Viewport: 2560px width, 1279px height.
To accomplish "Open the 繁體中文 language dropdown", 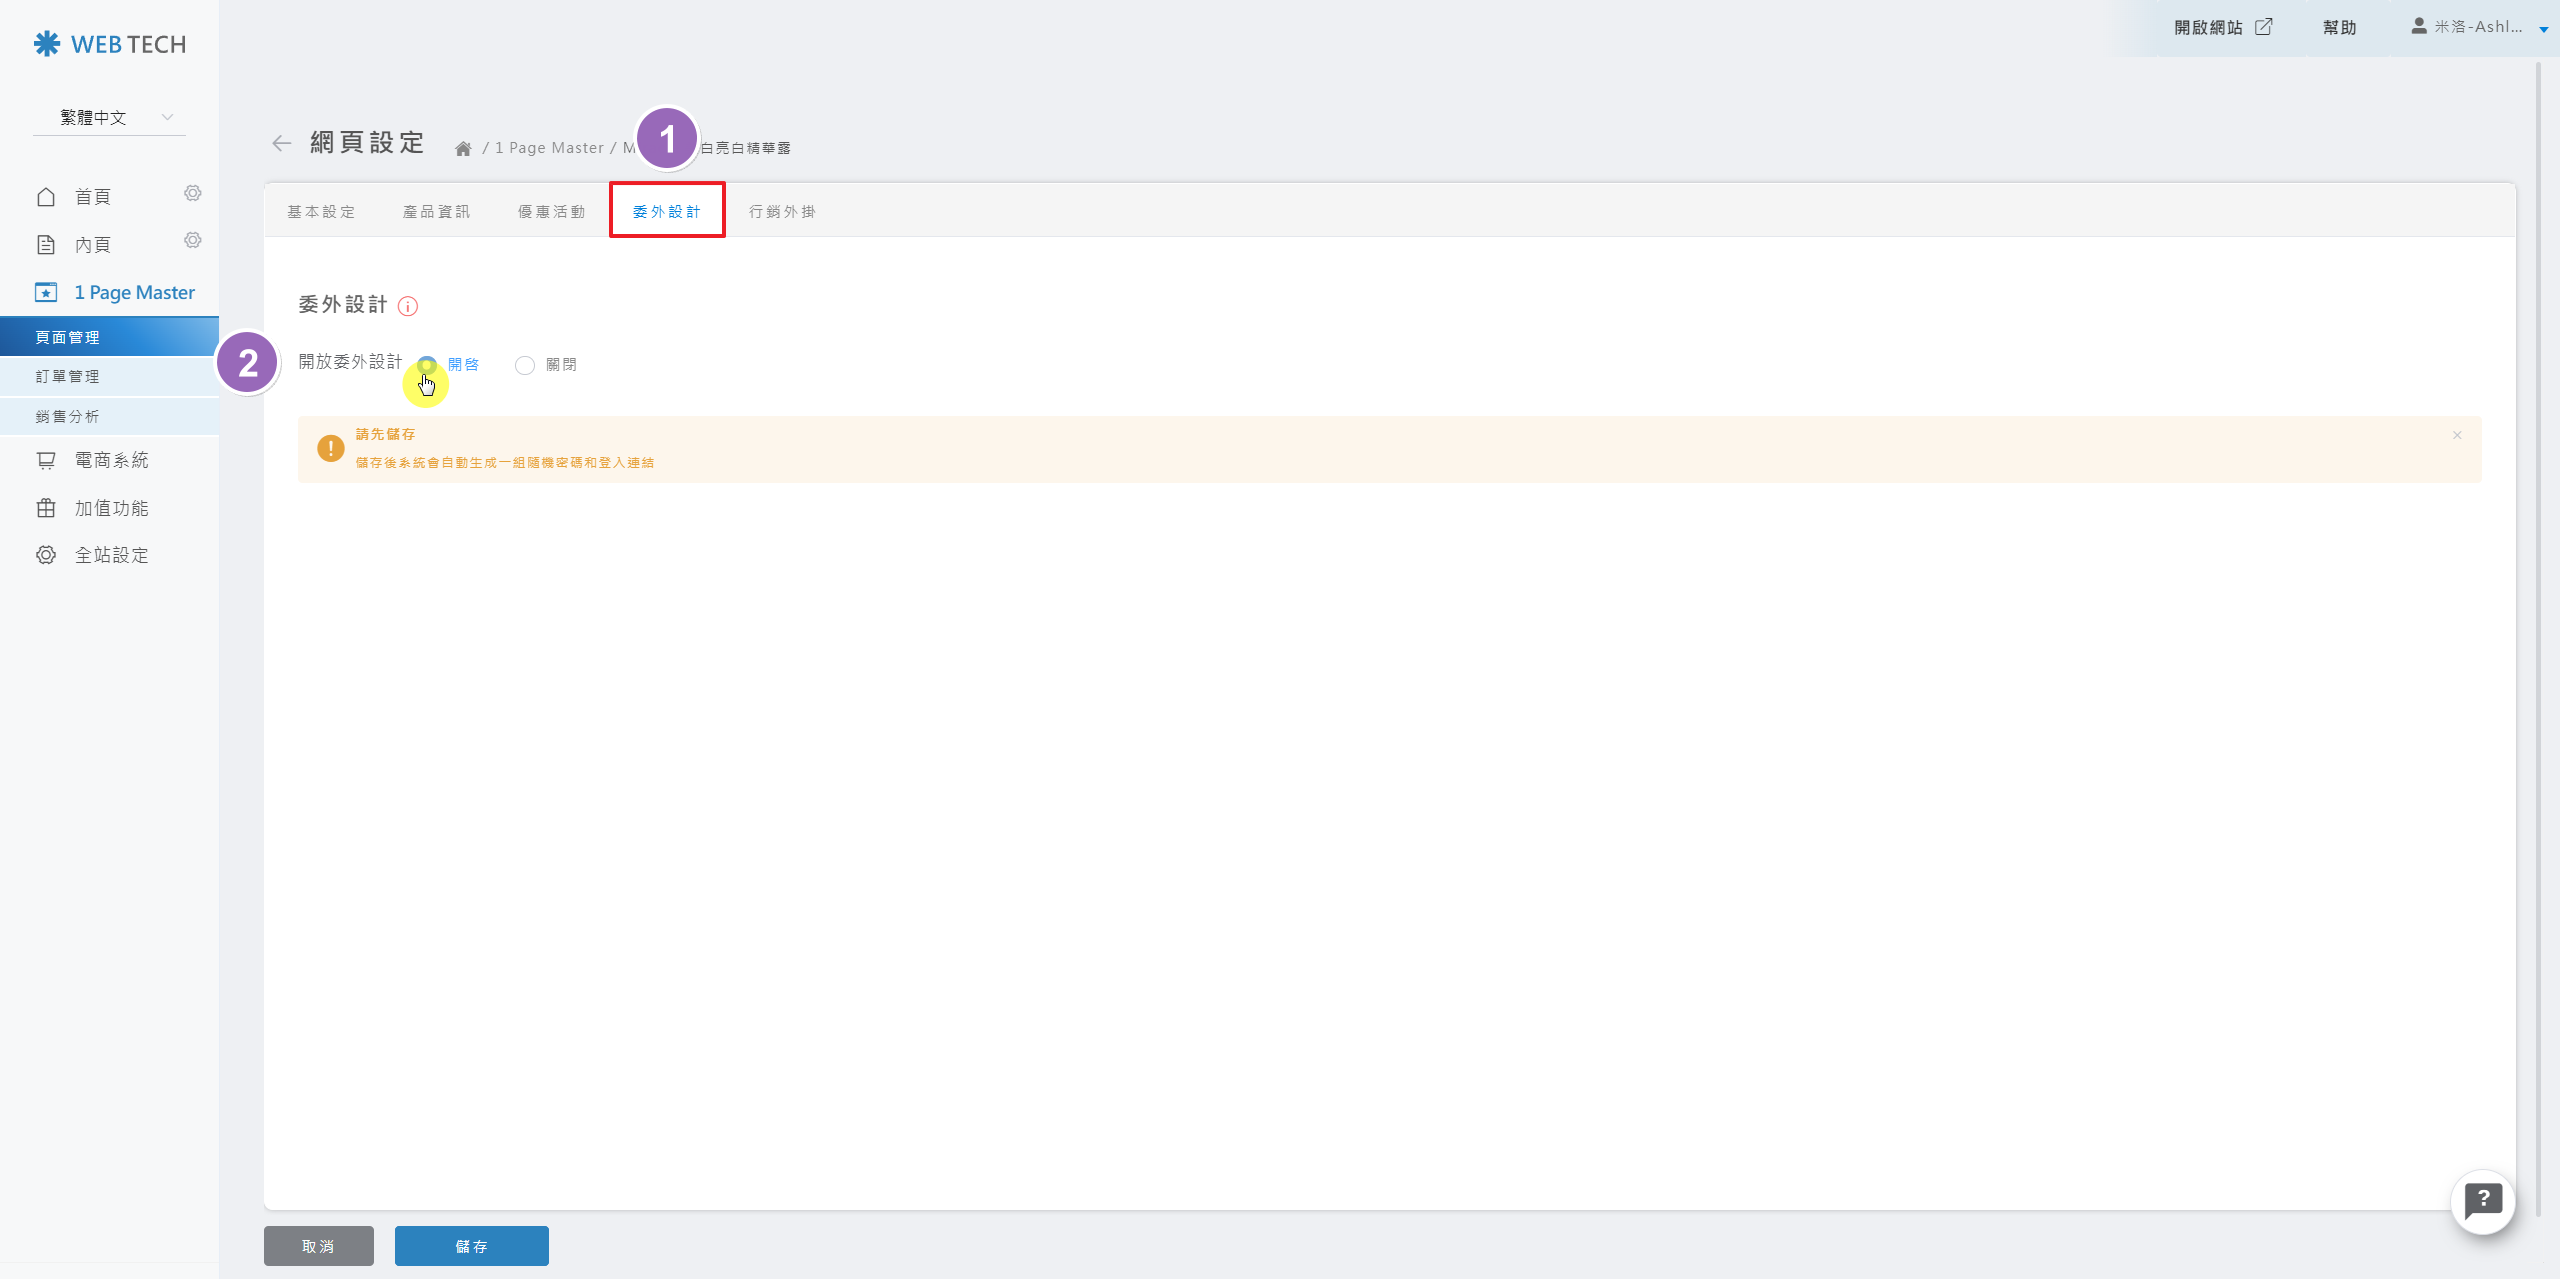I will click(110, 117).
